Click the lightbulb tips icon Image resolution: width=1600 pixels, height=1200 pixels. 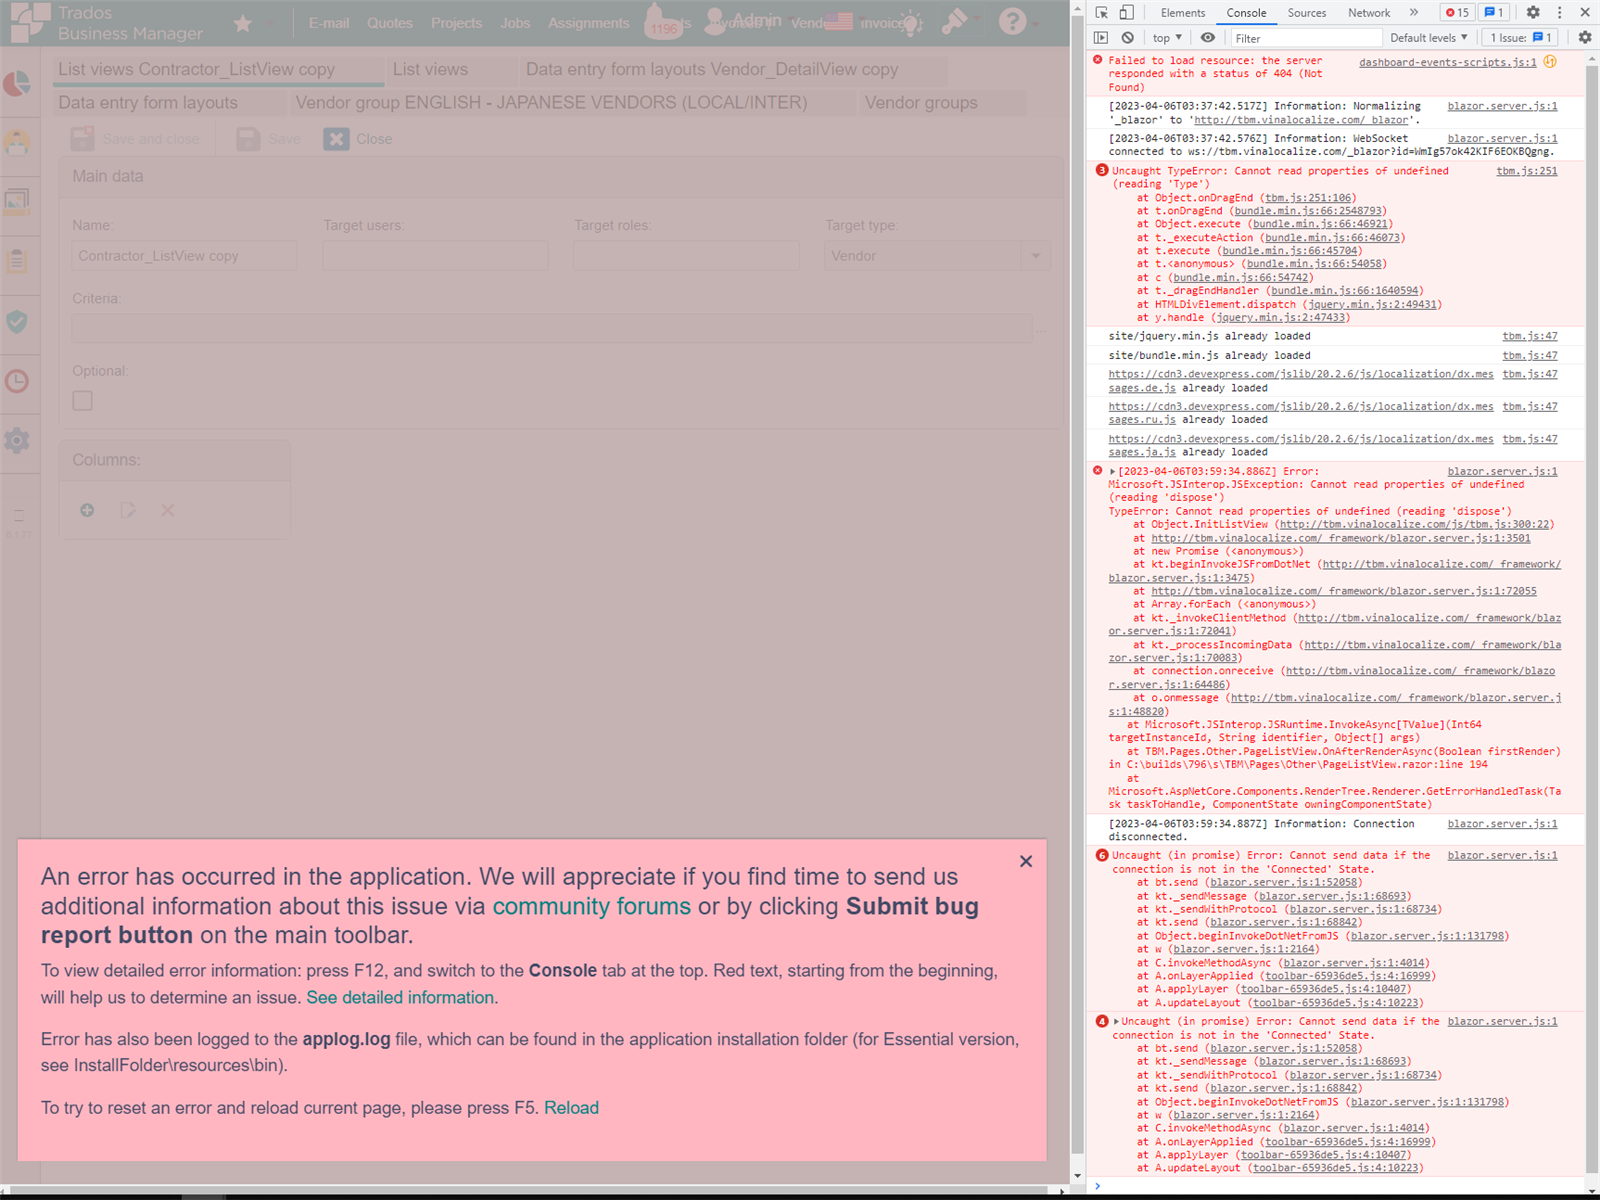pos(910,23)
